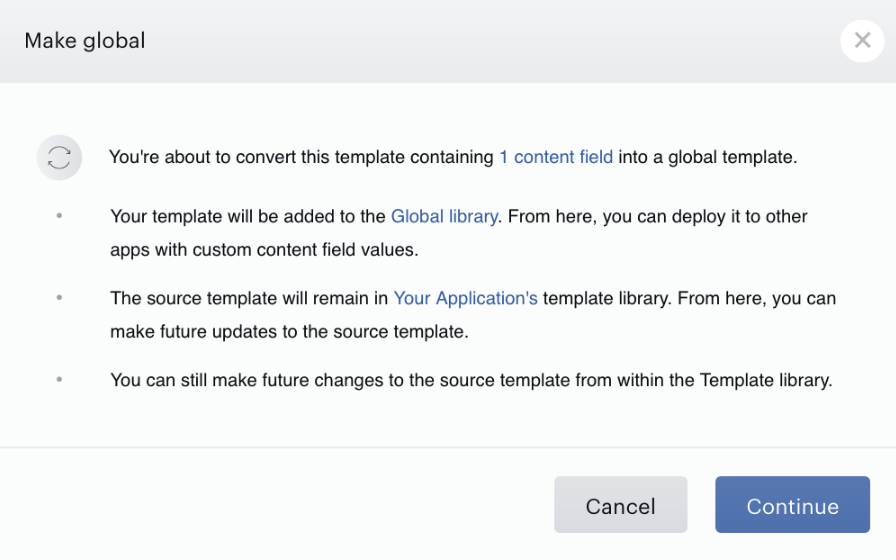Click the line "make future updates to the source template."
This screenshot has width=896, height=560.
point(289,331)
